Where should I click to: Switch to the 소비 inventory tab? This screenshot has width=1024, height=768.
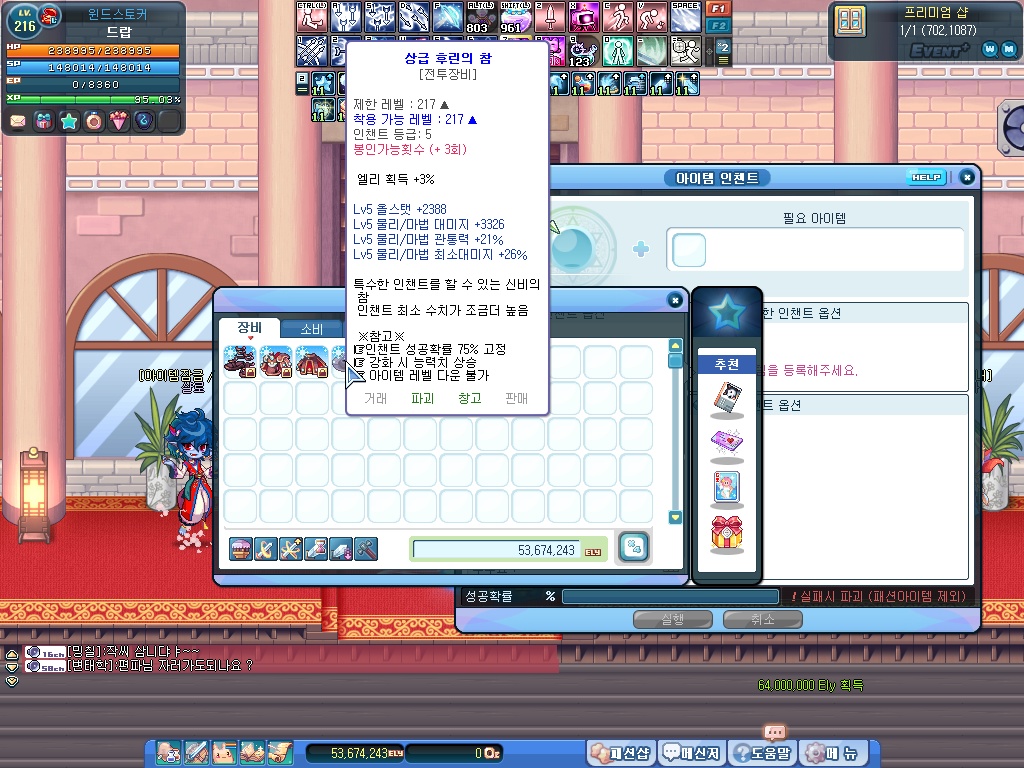(x=311, y=329)
